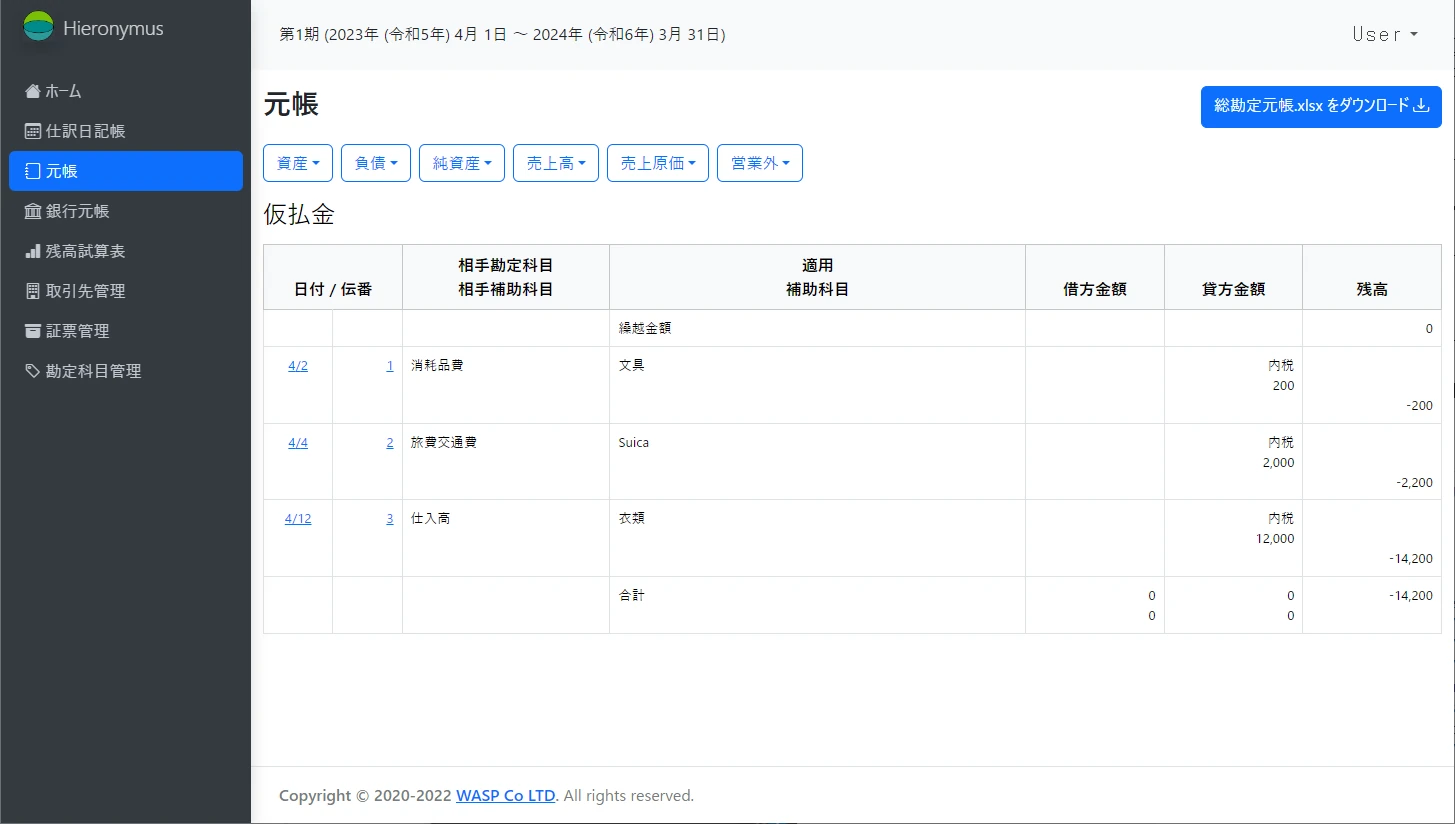Viewport: 1455px width, 824px height.
Task: Download 総勘定元帳.xlsx file
Action: click(x=1321, y=106)
